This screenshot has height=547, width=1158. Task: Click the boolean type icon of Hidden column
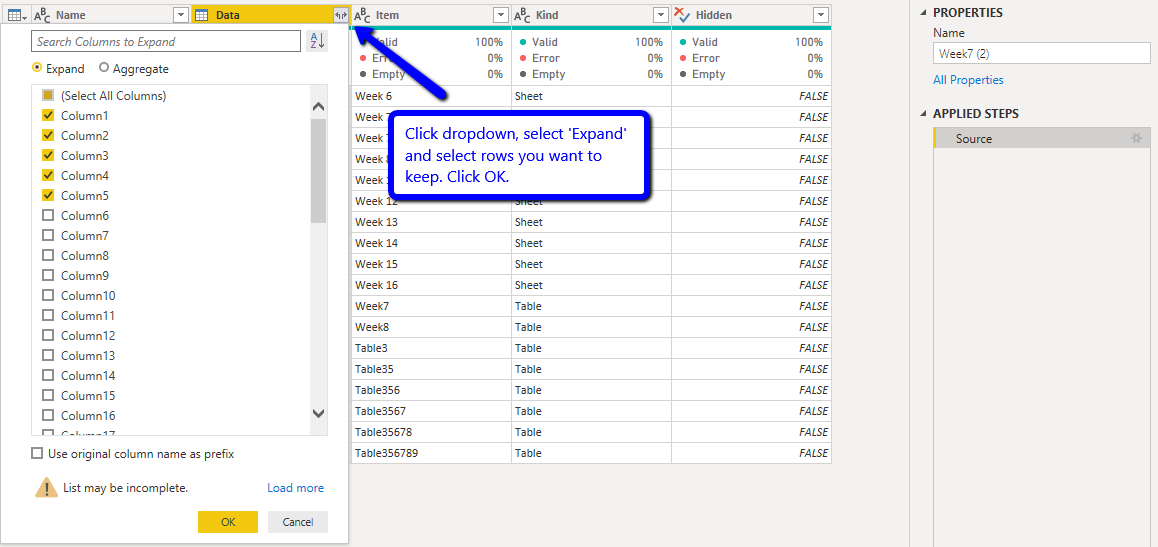(x=682, y=15)
